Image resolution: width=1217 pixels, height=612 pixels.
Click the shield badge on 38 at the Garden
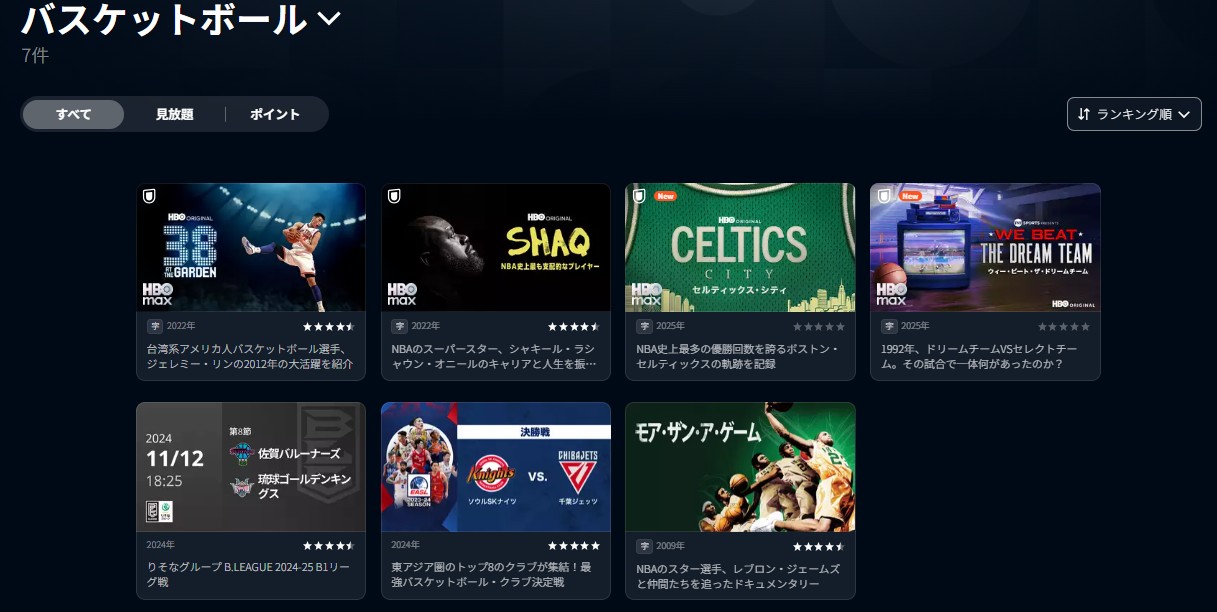(x=149, y=196)
